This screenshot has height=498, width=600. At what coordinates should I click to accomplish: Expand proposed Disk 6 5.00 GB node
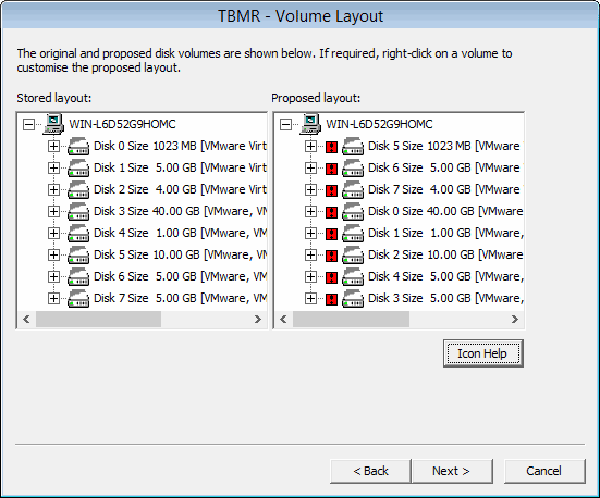point(311,168)
